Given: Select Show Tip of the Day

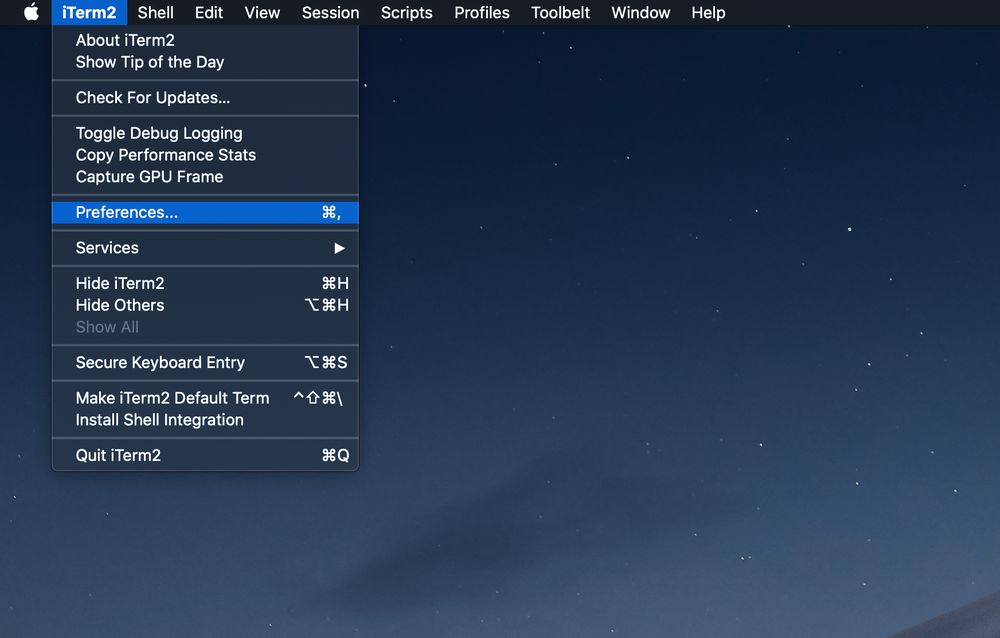Looking at the screenshot, I should 205,62.
